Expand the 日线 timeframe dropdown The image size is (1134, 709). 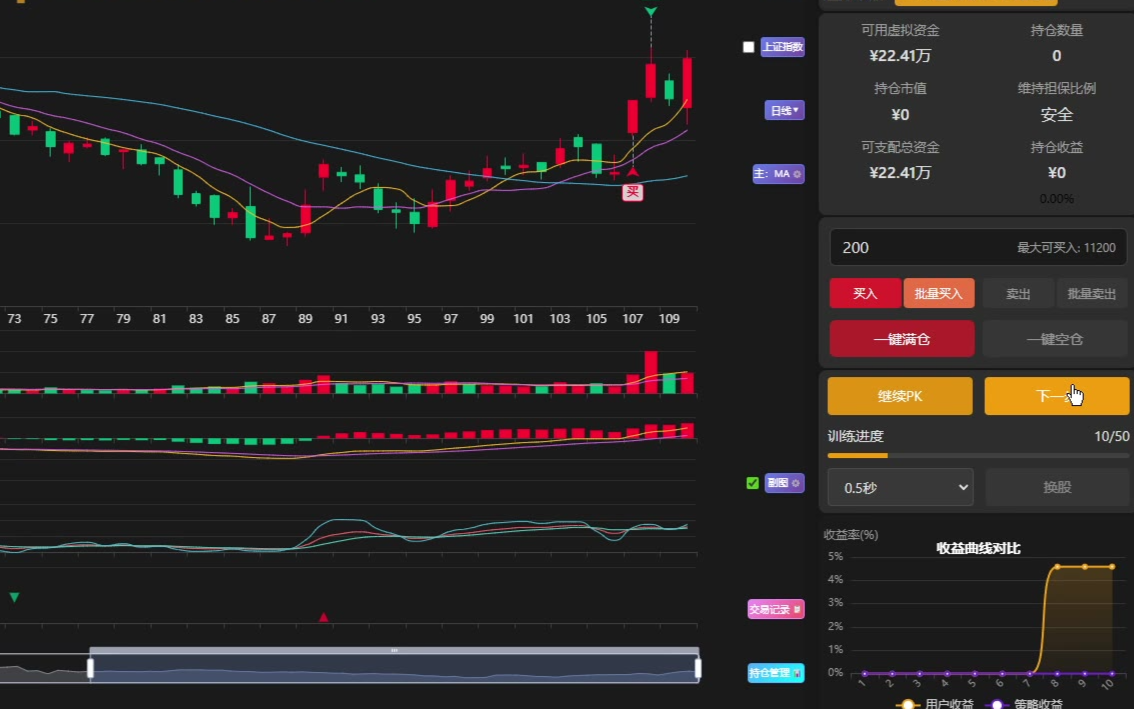pos(784,111)
